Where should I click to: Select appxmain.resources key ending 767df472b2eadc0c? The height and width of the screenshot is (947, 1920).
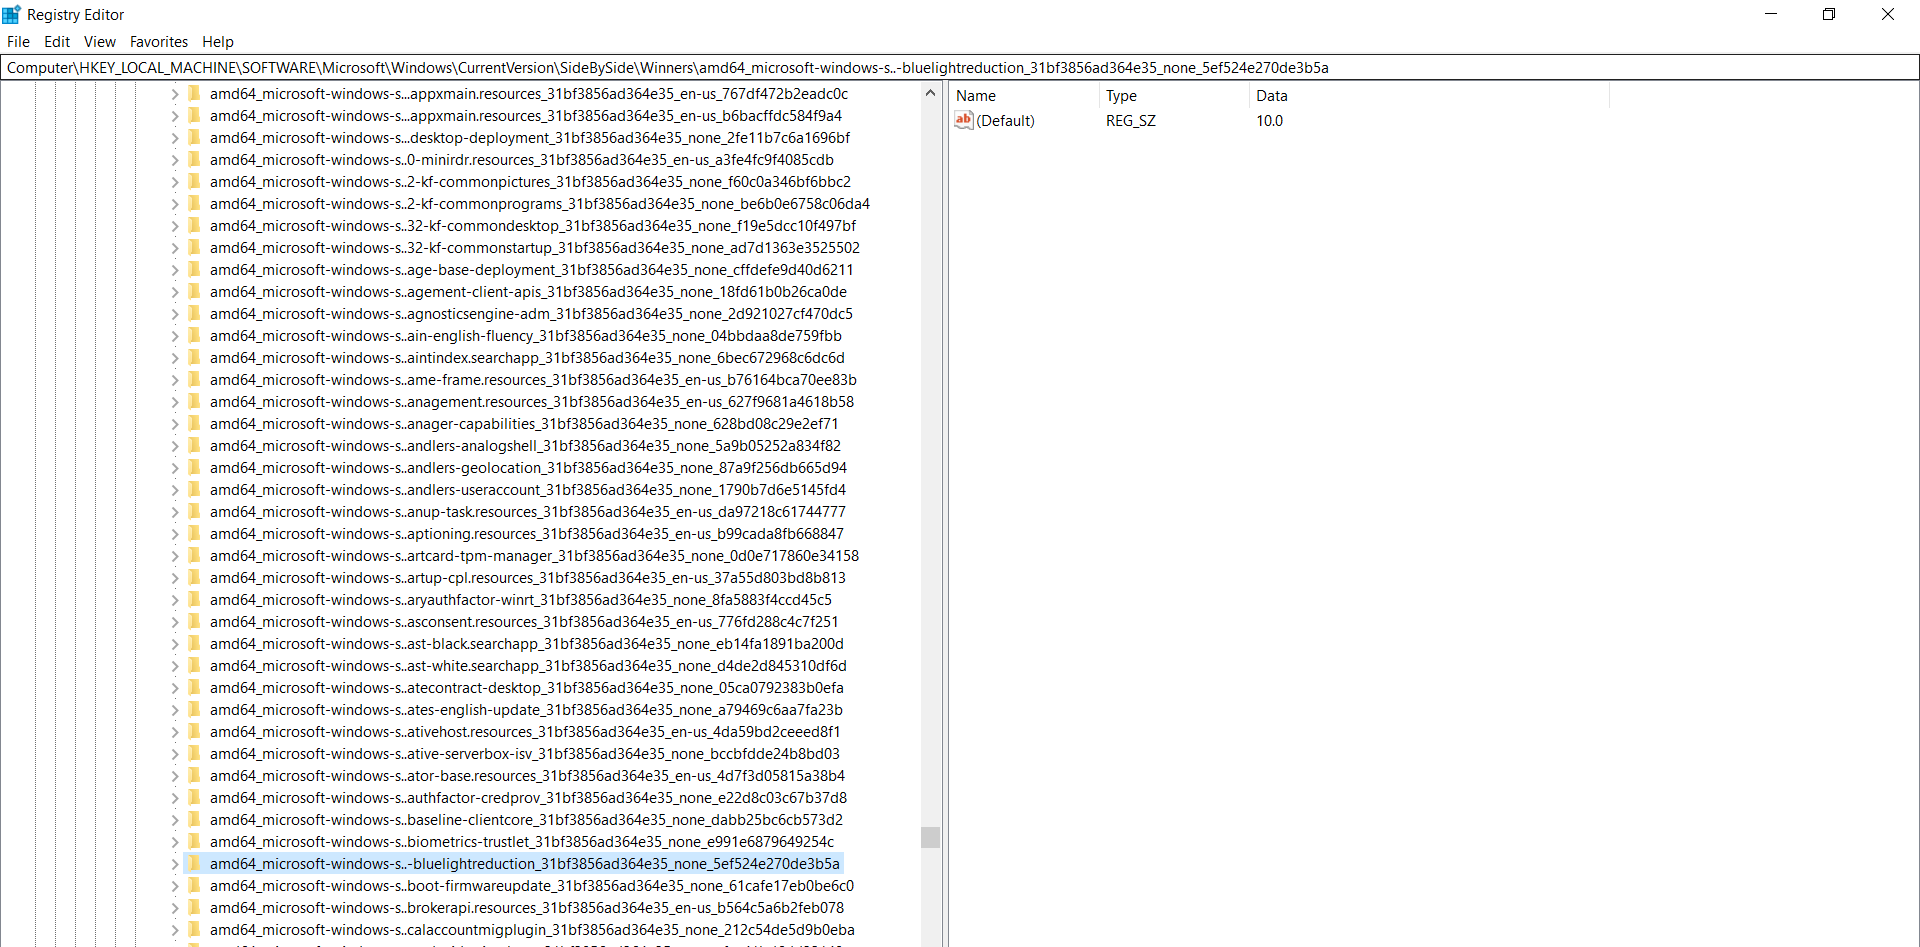(x=529, y=94)
